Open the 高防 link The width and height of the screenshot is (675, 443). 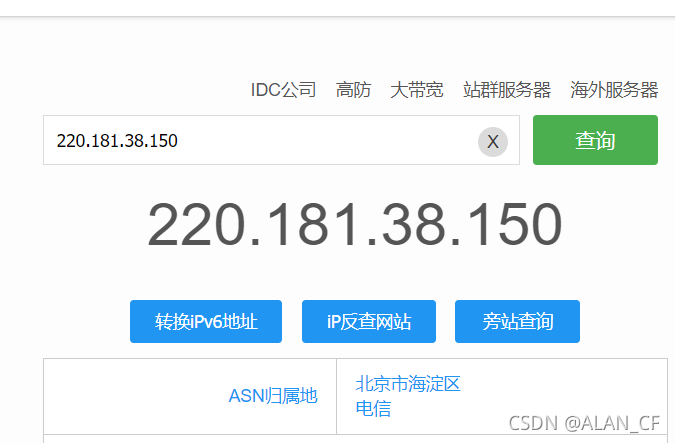(x=353, y=90)
